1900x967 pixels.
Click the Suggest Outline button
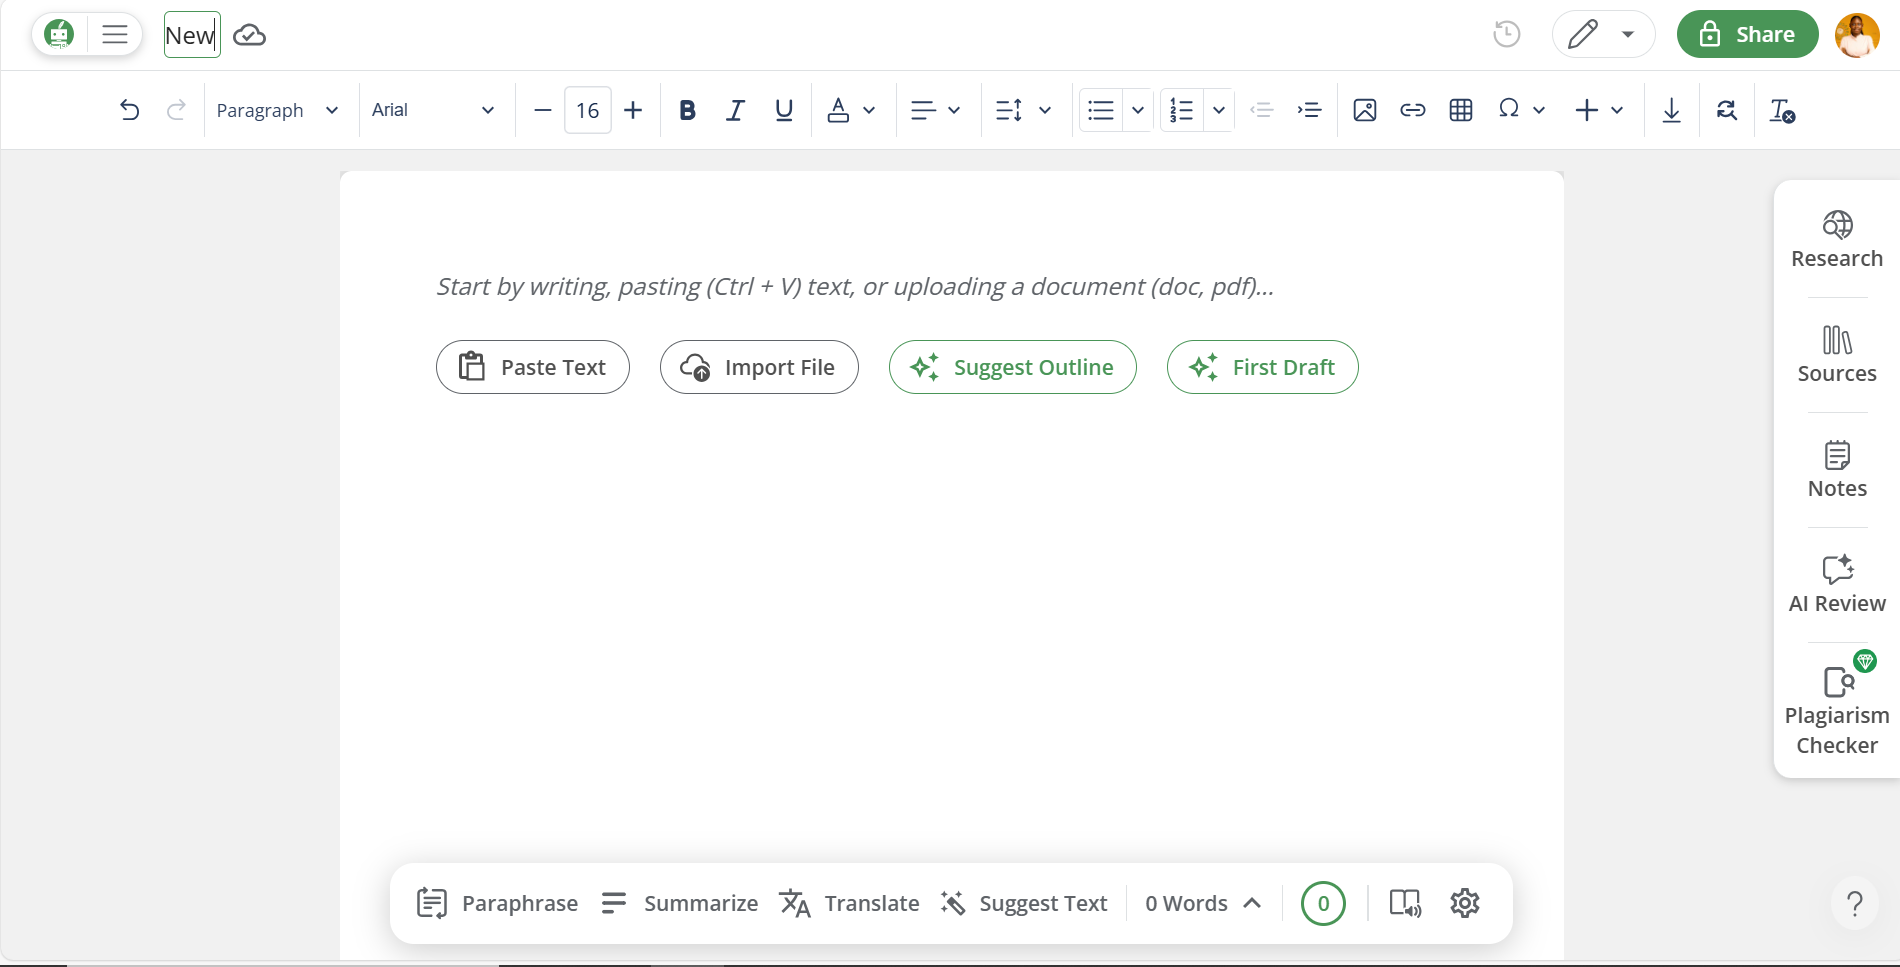point(1013,367)
